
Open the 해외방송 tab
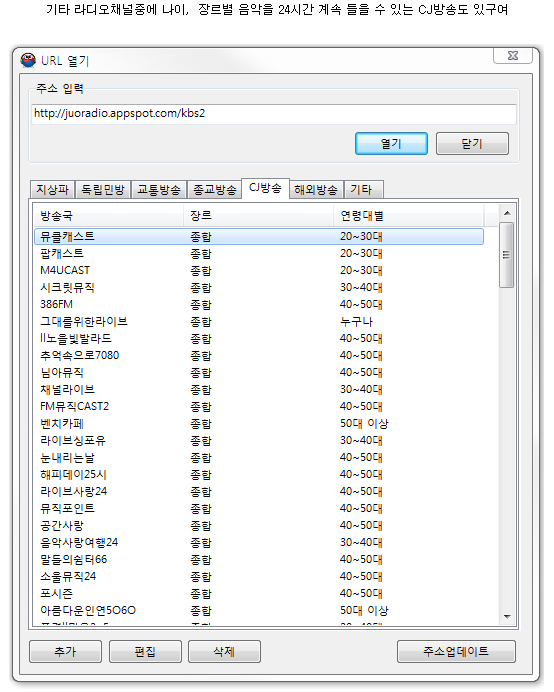point(316,190)
